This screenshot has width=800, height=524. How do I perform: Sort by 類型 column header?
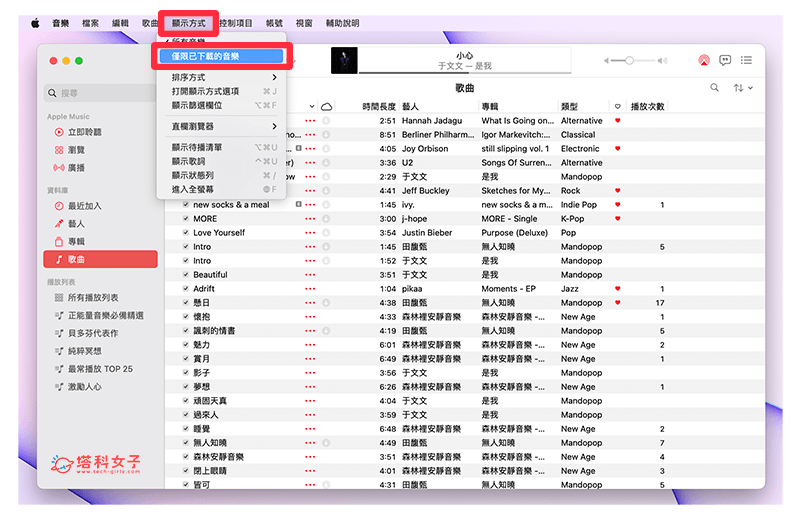tap(569, 107)
